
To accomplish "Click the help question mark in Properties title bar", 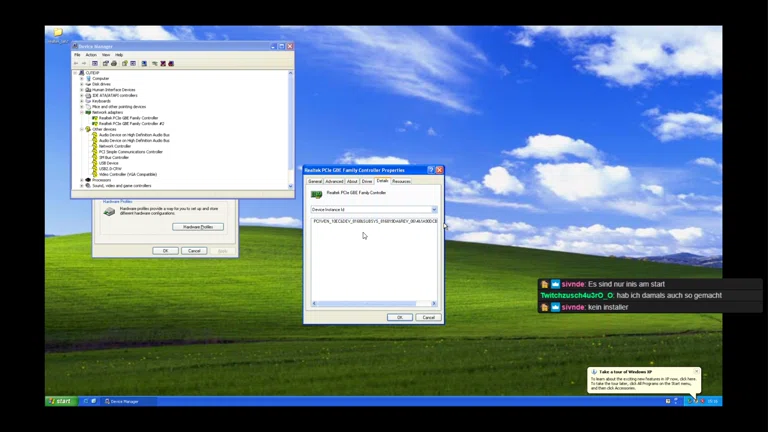I will (431, 170).
